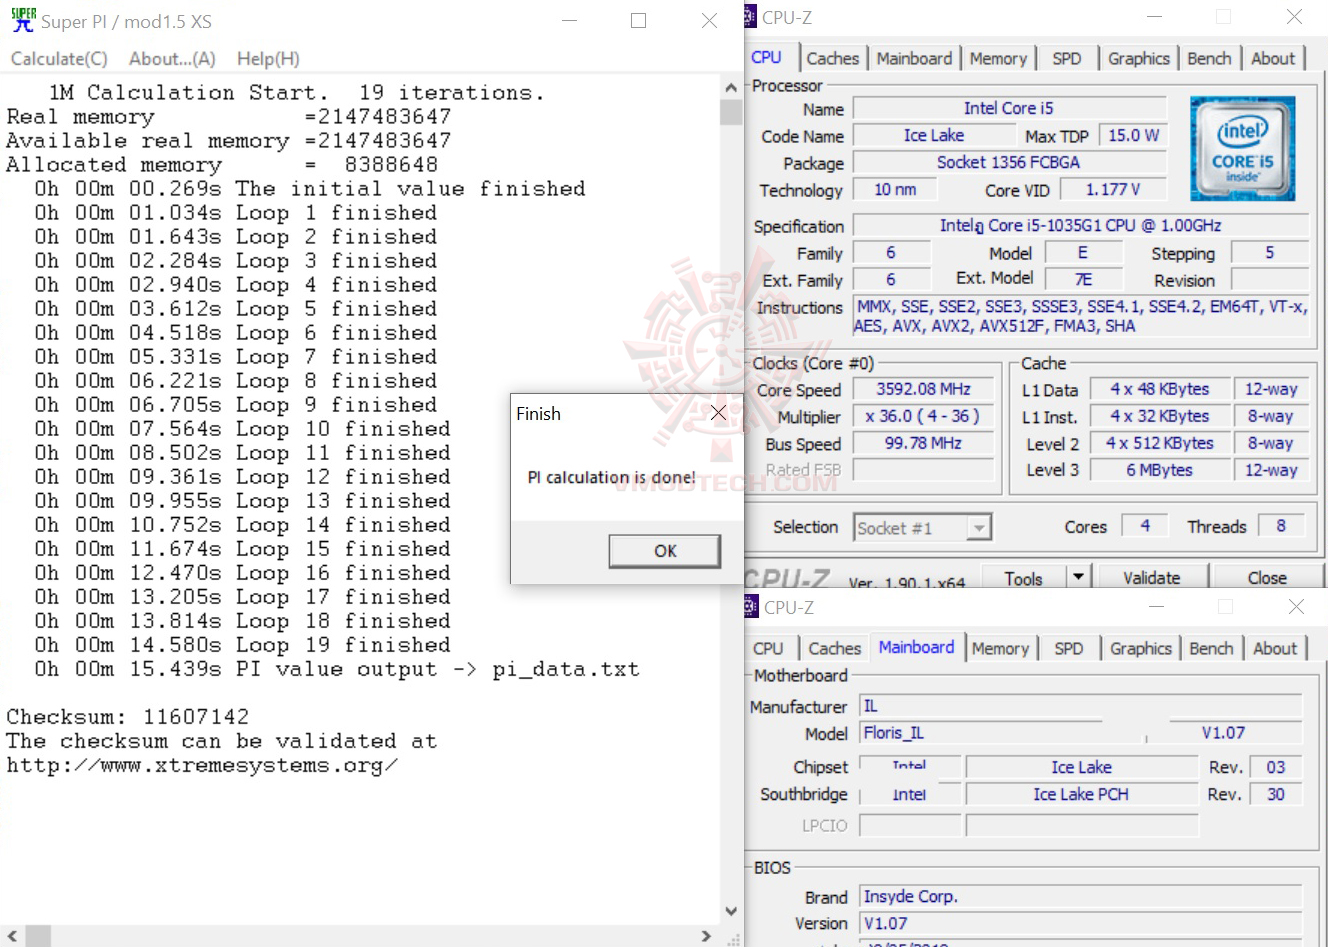Switch to Graphics tab in lower CPU-Z window
Image resolution: width=1328 pixels, height=947 pixels.
1141,649
